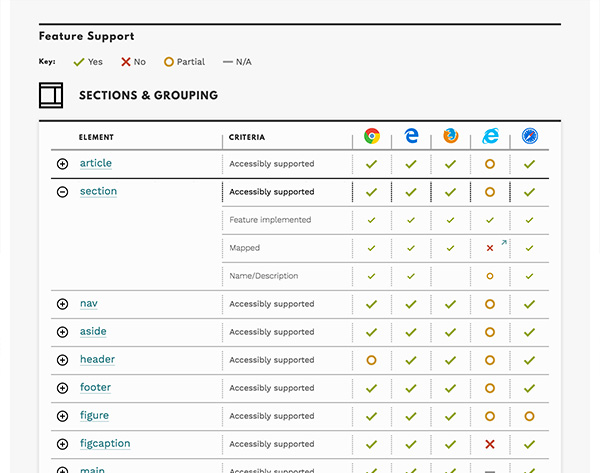
Task: Click the Chrome browser icon column header
Action: pos(371,136)
